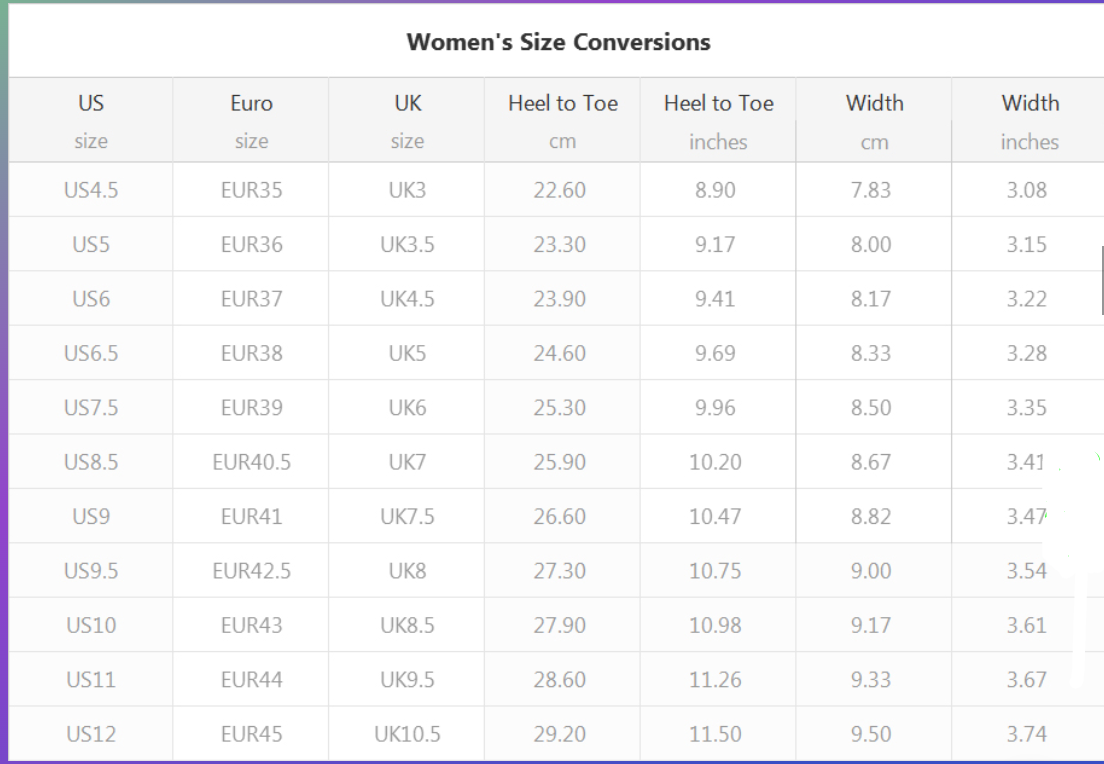Click the "UK8" cell
The height and width of the screenshot is (764, 1104).
click(x=407, y=570)
